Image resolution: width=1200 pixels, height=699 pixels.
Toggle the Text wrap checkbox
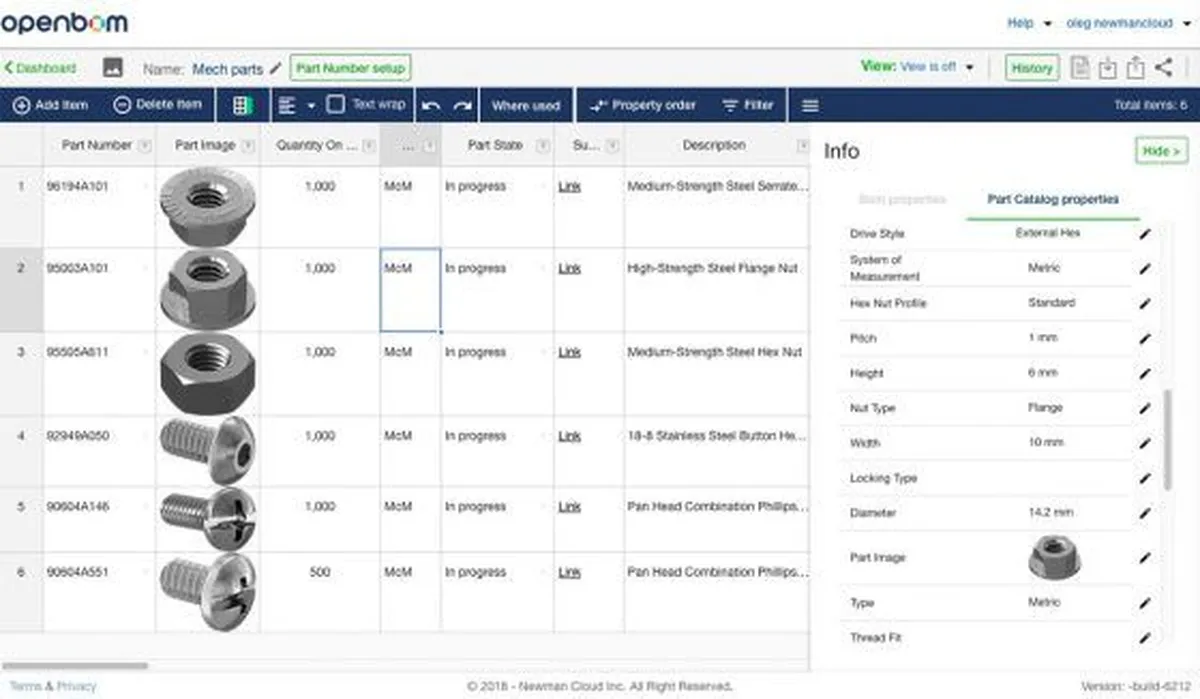coord(336,104)
